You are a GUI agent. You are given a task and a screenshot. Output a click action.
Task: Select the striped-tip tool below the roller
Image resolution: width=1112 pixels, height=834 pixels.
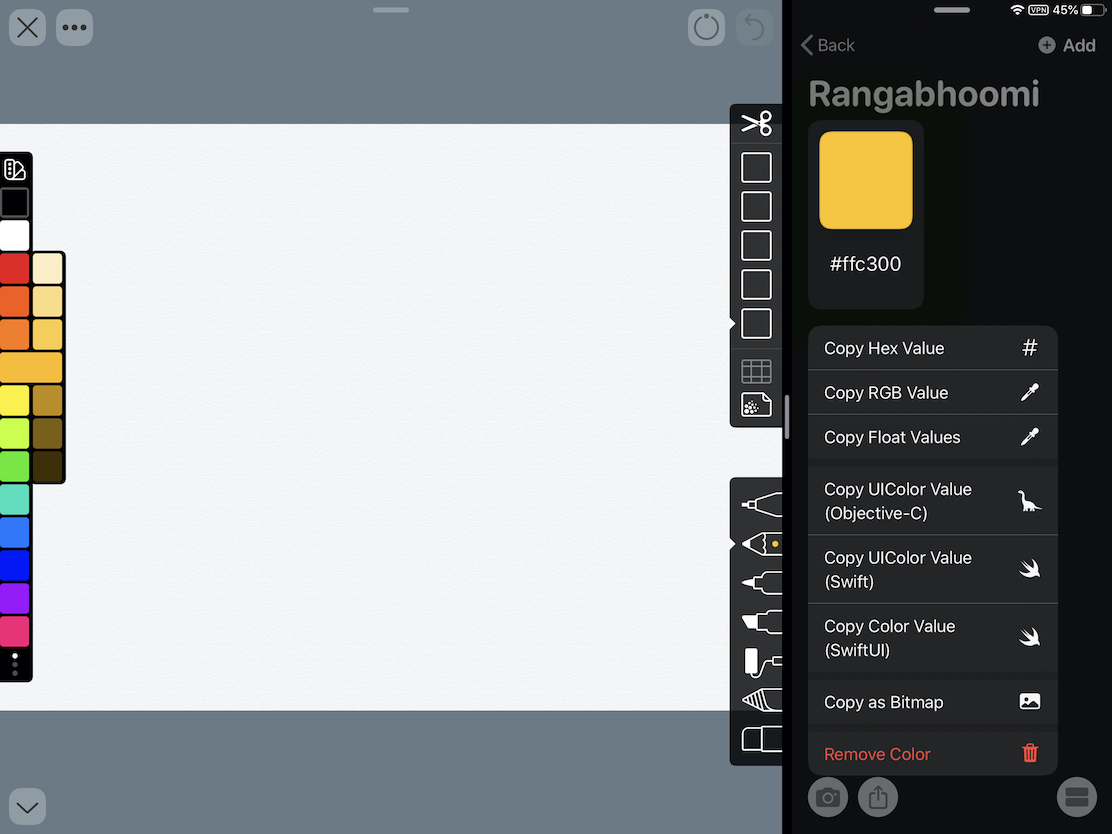[x=762, y=701]
